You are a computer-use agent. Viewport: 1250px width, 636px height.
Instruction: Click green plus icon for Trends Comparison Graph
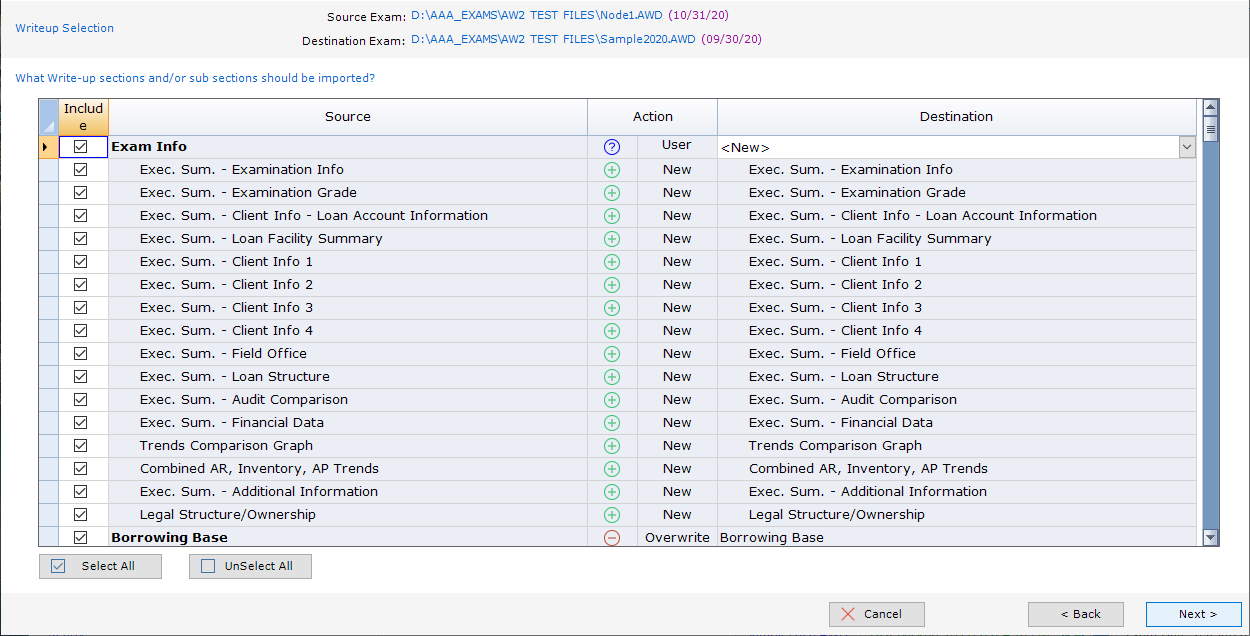coord(612,446)
